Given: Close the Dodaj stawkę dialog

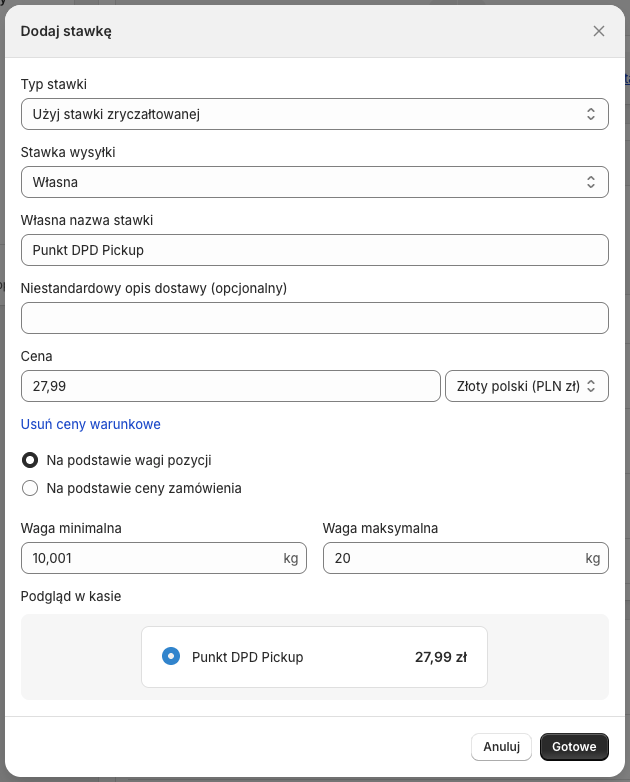Looking at the screenshot, I should point(599,31).
